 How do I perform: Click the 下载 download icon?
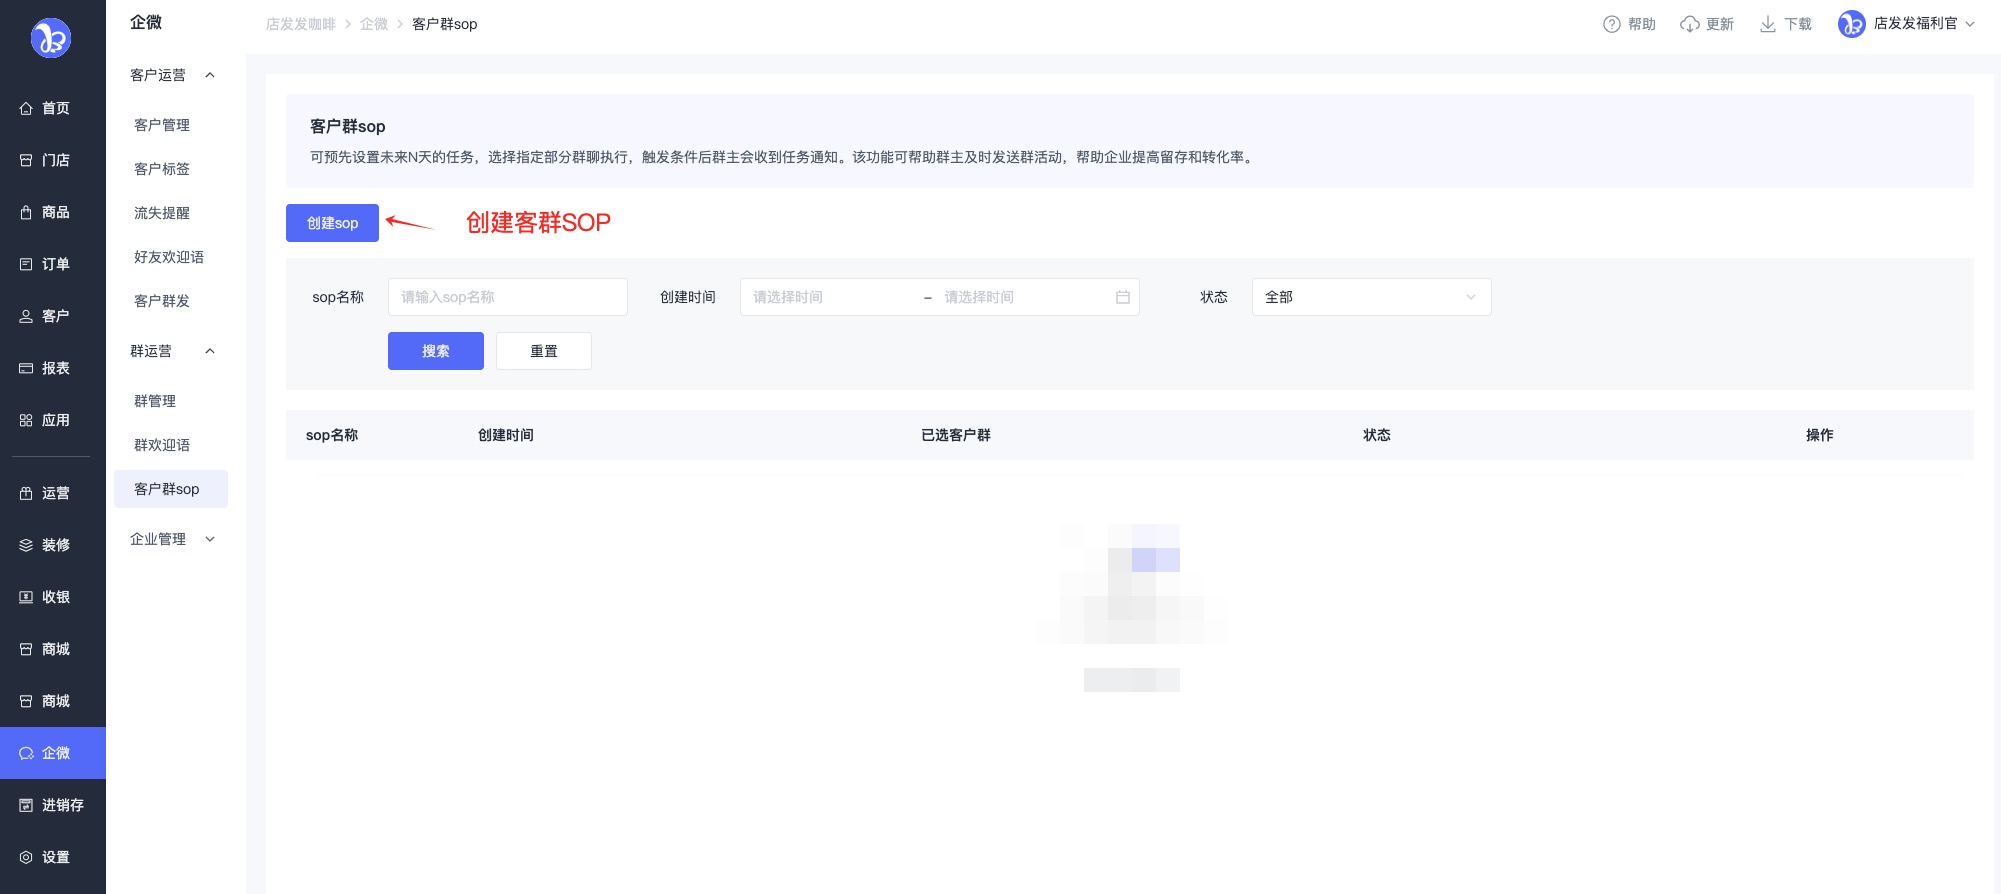click(1767, 24)
